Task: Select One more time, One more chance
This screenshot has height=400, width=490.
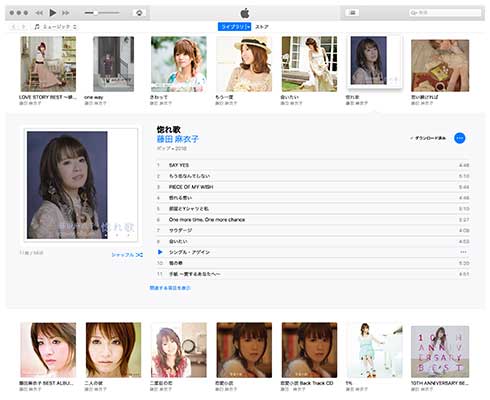Action: click(x=313, y=220)
